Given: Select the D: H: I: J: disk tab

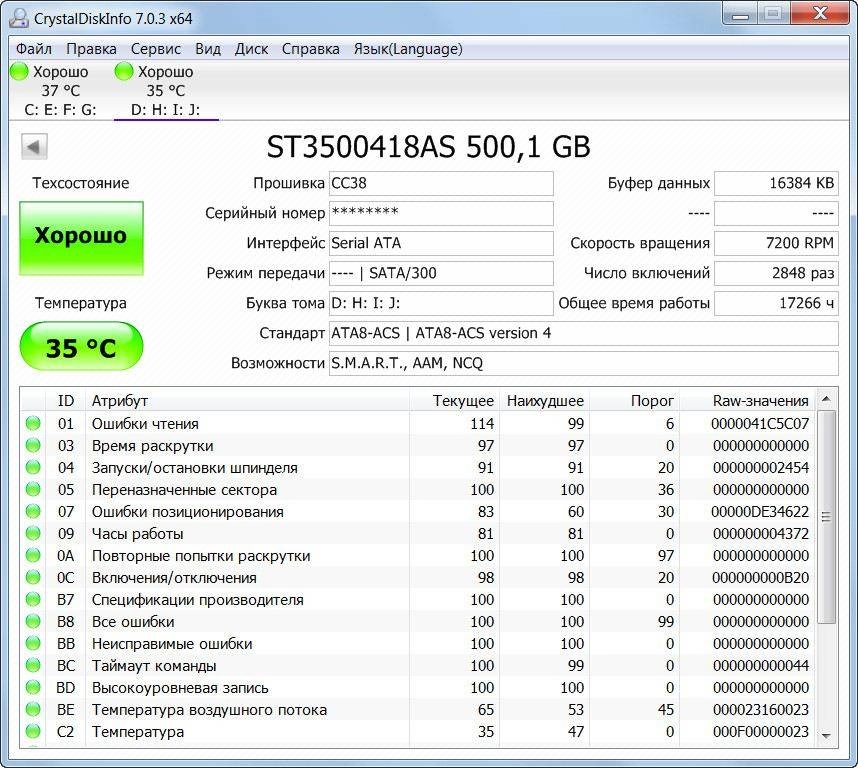Looking at the screenshot, I should tap(165, 91).
